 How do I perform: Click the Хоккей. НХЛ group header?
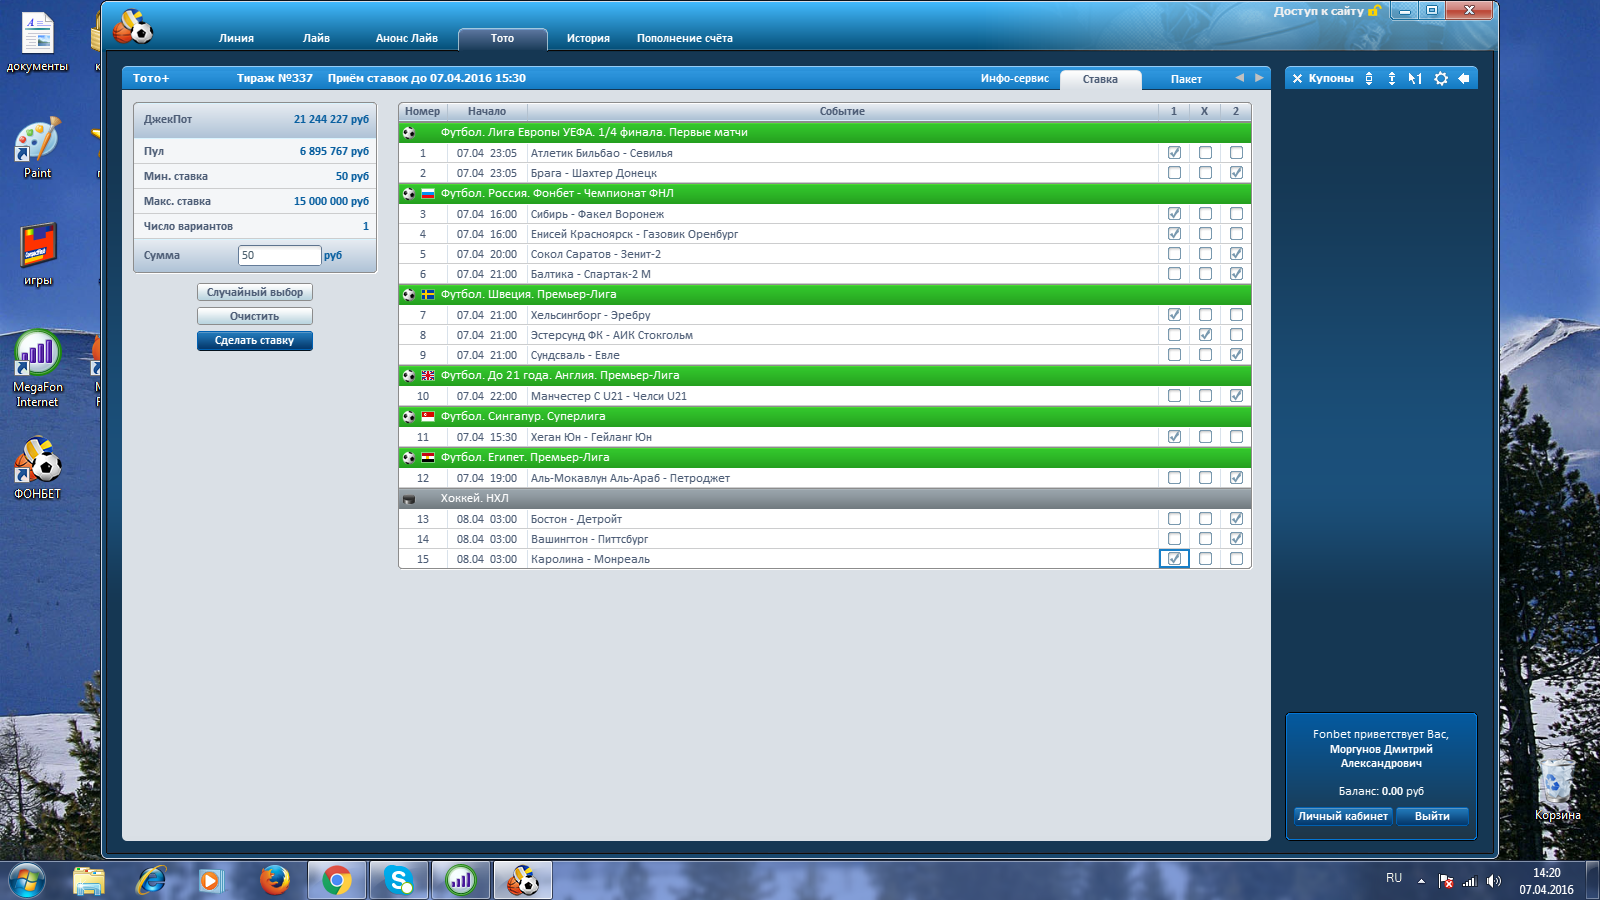coord(825,498)
